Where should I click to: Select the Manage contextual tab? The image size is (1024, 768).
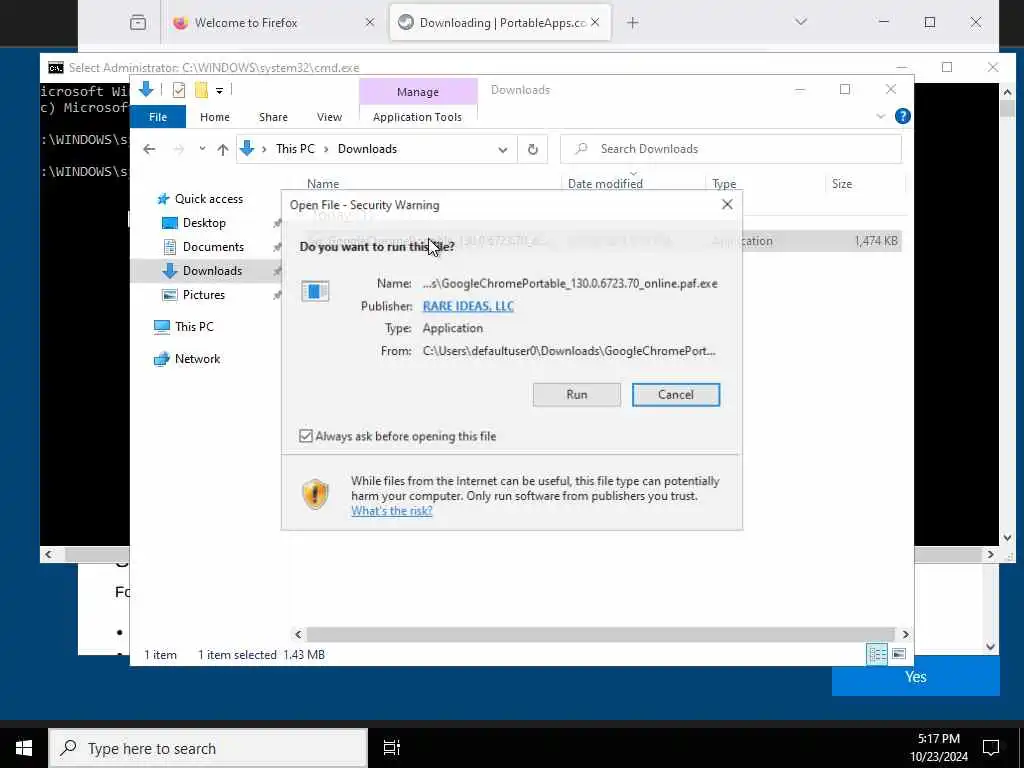tap(418, 92)
